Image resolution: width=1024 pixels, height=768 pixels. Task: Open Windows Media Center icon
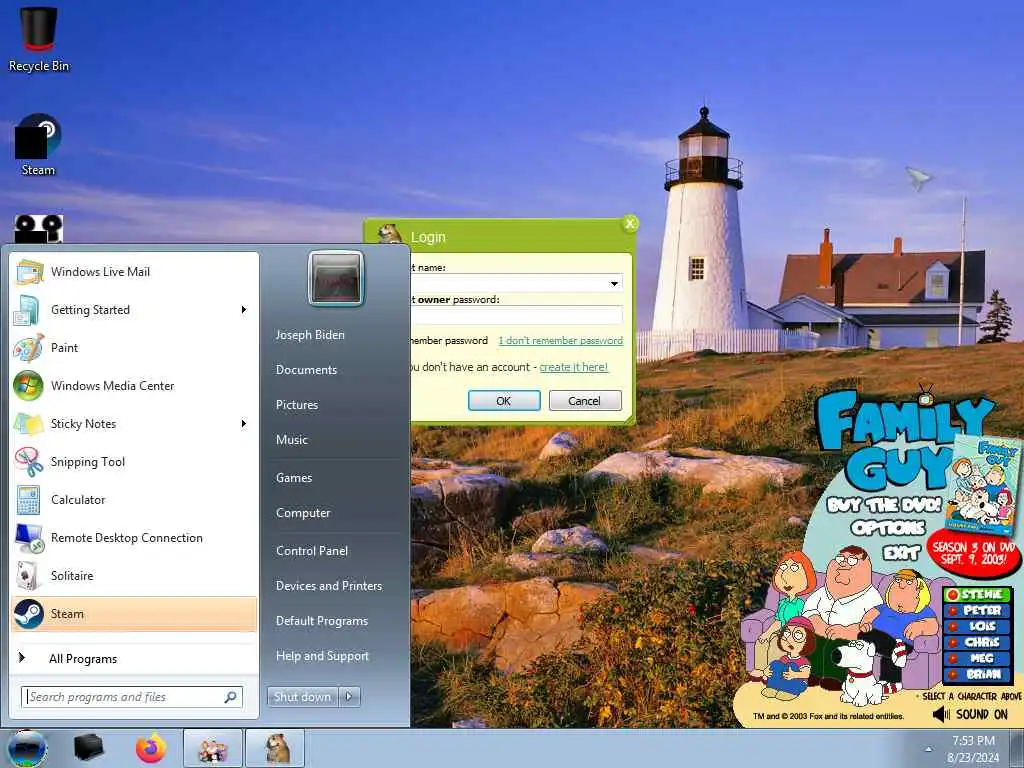pos(29,385)
